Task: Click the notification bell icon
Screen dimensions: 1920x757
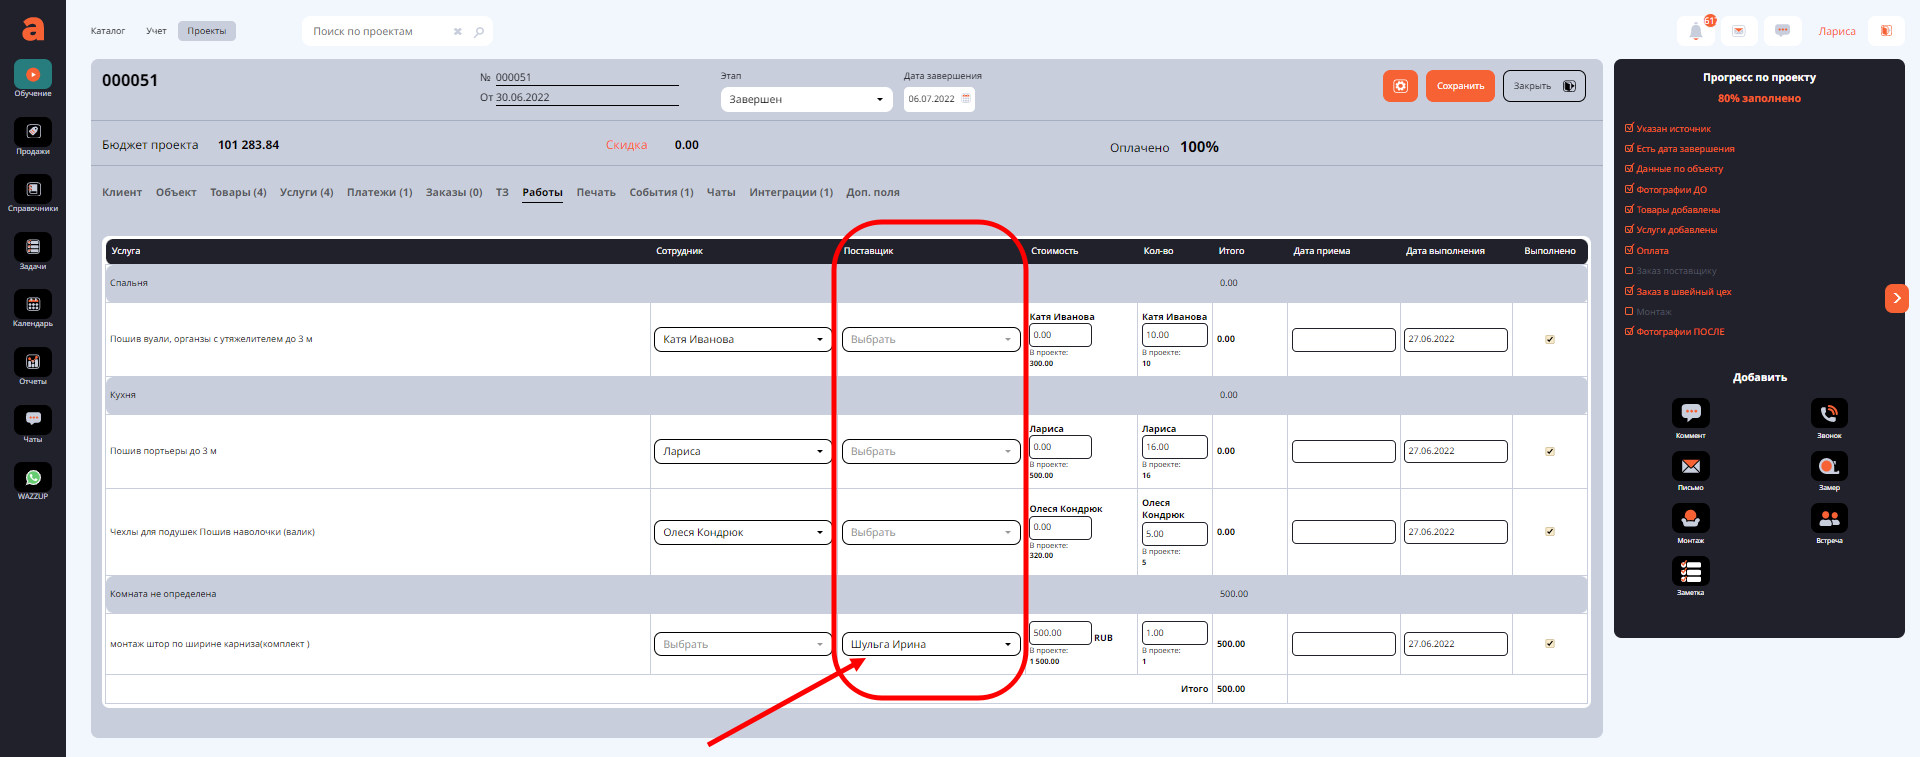Action: click(1695, 32)
